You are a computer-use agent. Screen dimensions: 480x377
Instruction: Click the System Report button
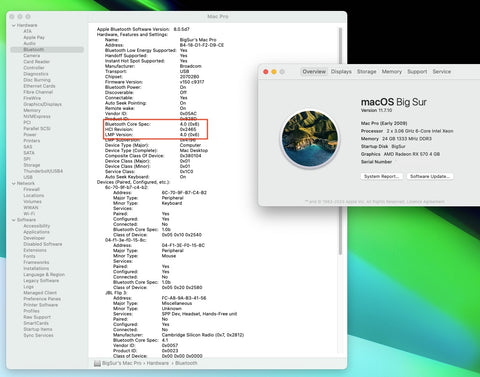pos(382,176)
